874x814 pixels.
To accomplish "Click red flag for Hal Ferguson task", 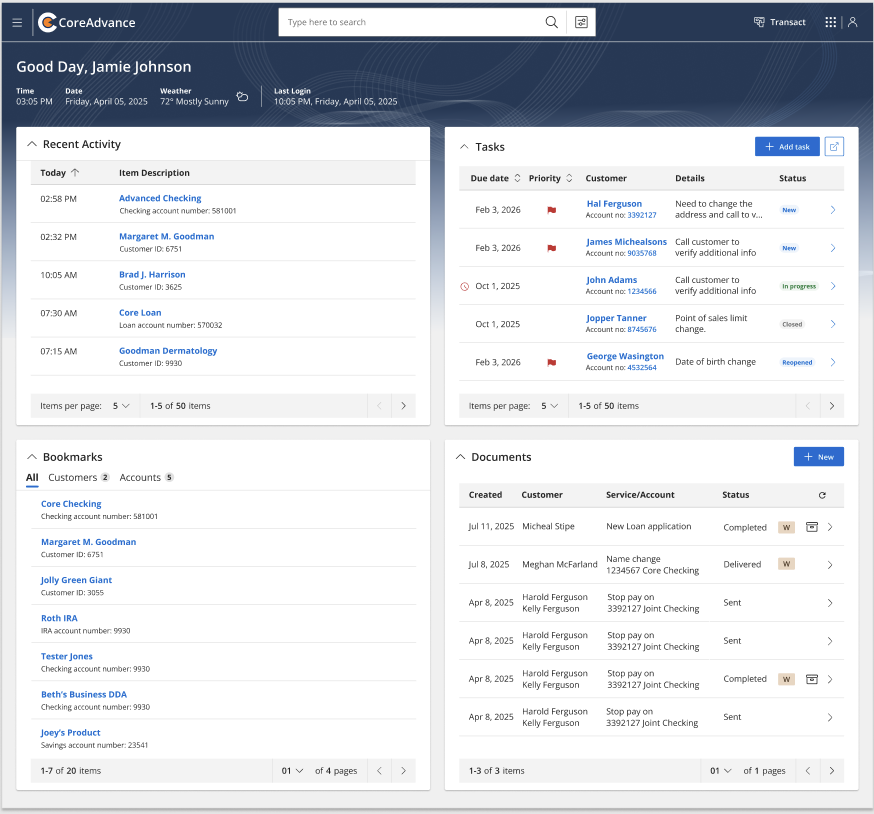I will click(551, 210).
